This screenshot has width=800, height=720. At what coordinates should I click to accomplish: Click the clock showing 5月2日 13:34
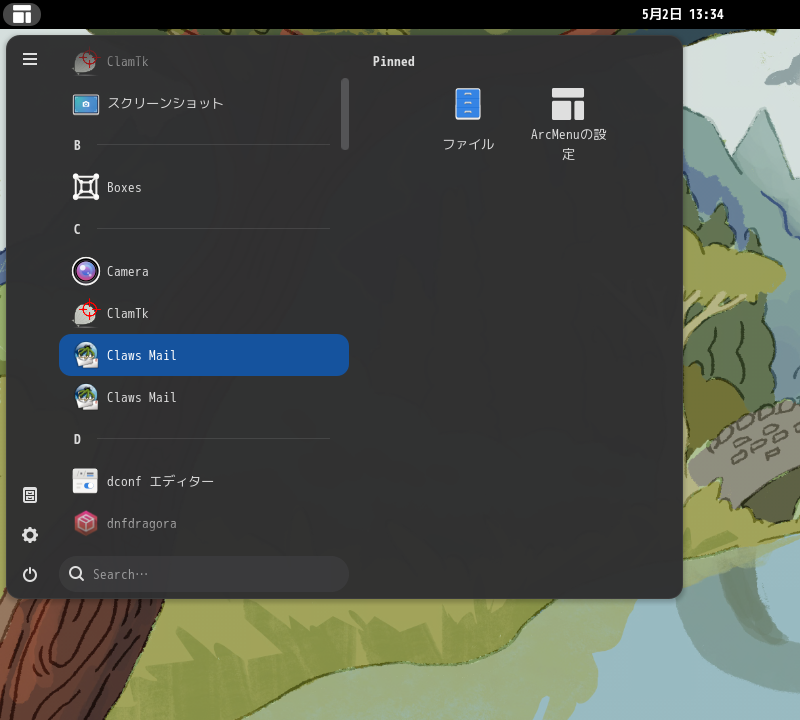click(683, 14)
